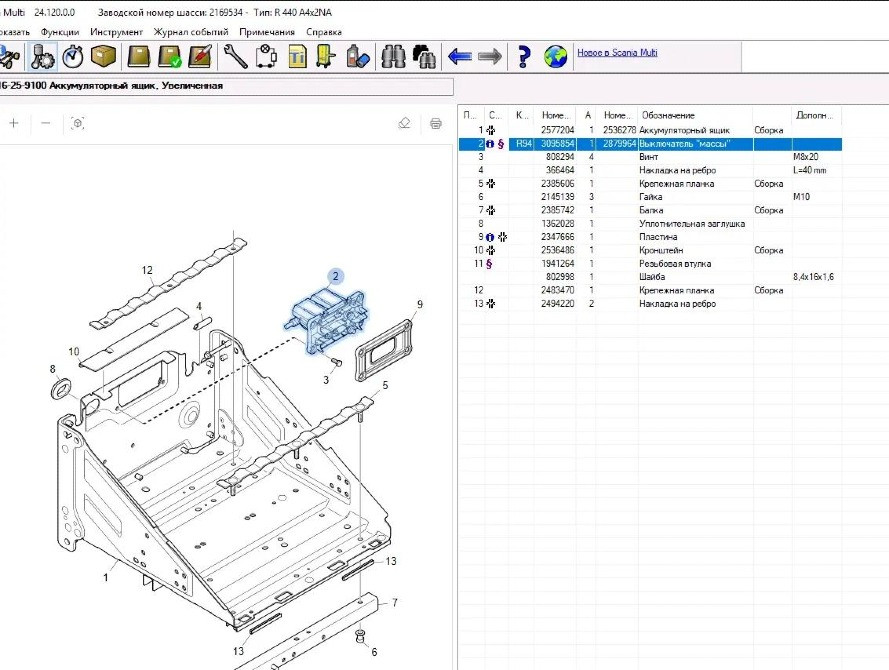Click callout number 9 in the diagram

point(420,304)
